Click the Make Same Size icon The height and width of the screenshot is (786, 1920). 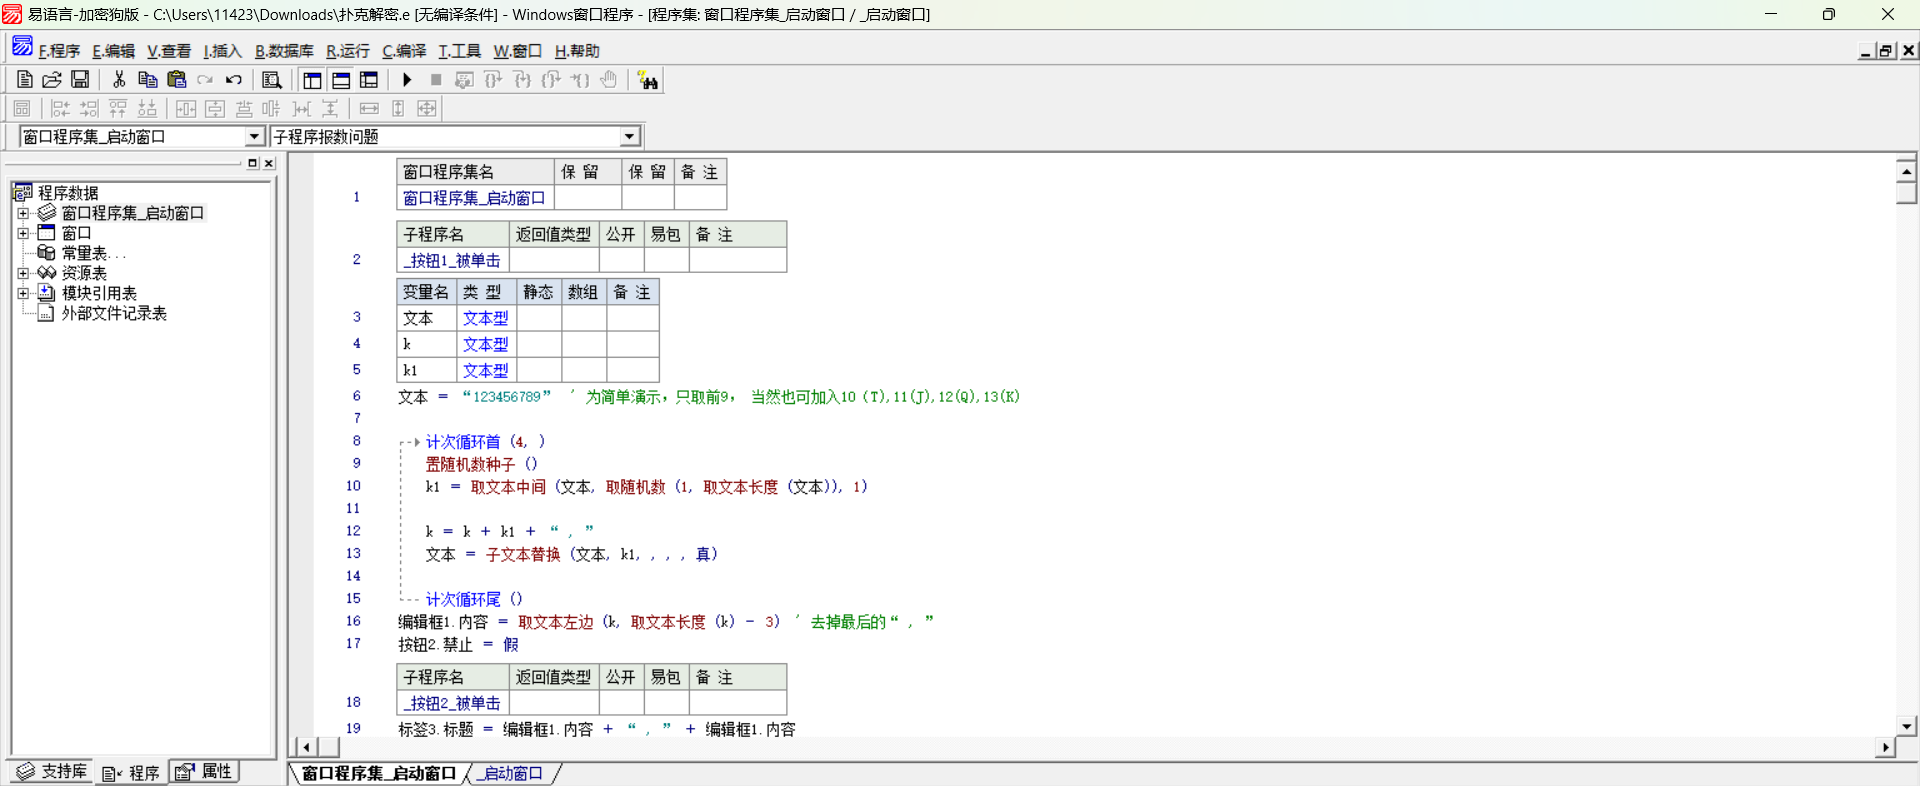pyautogui.click(x=427, y=109)
